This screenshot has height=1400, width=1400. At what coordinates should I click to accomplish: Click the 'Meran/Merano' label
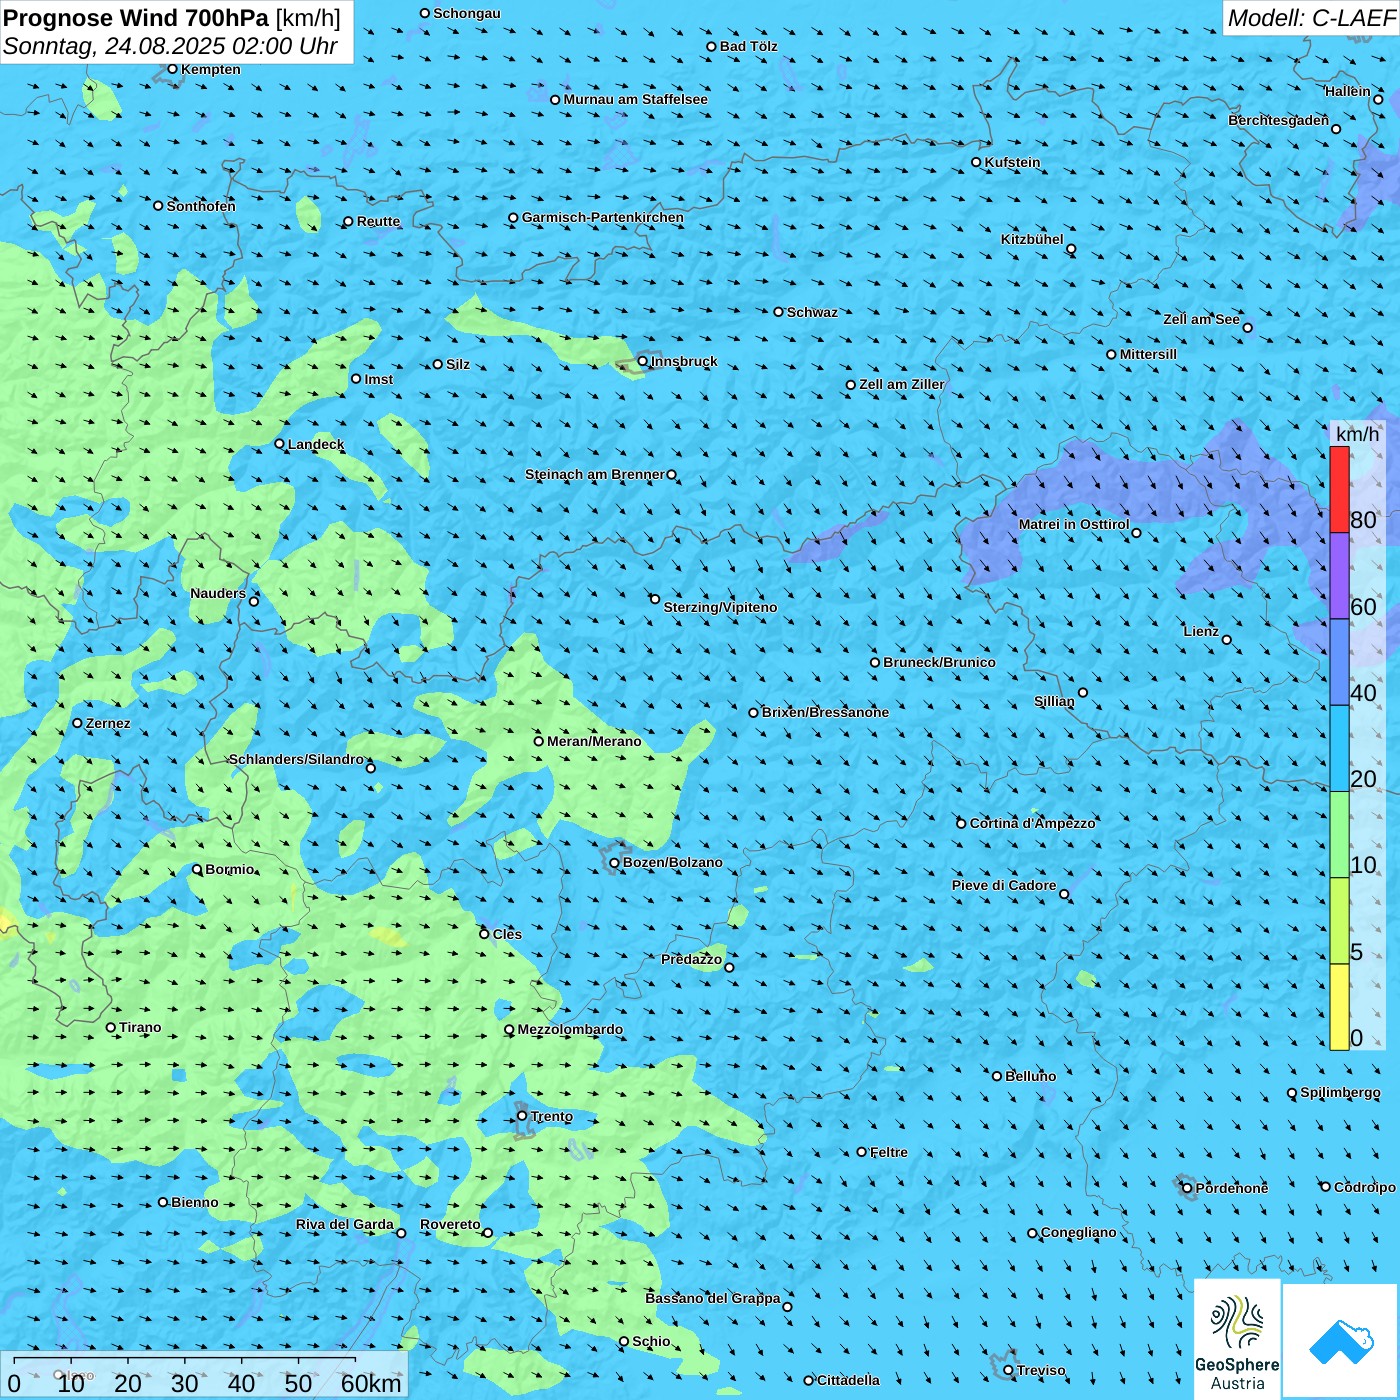(594, 741)
